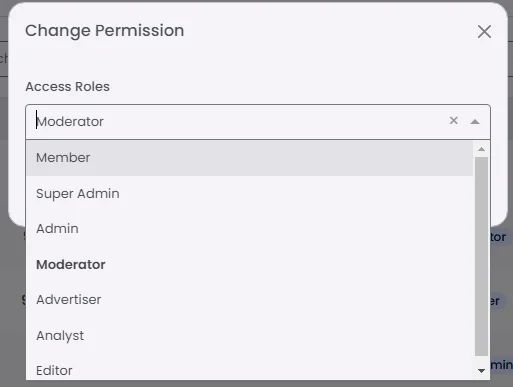Select the bold Moderator option
This screenshot has height=387, width=513.
(x=249, y=264)
